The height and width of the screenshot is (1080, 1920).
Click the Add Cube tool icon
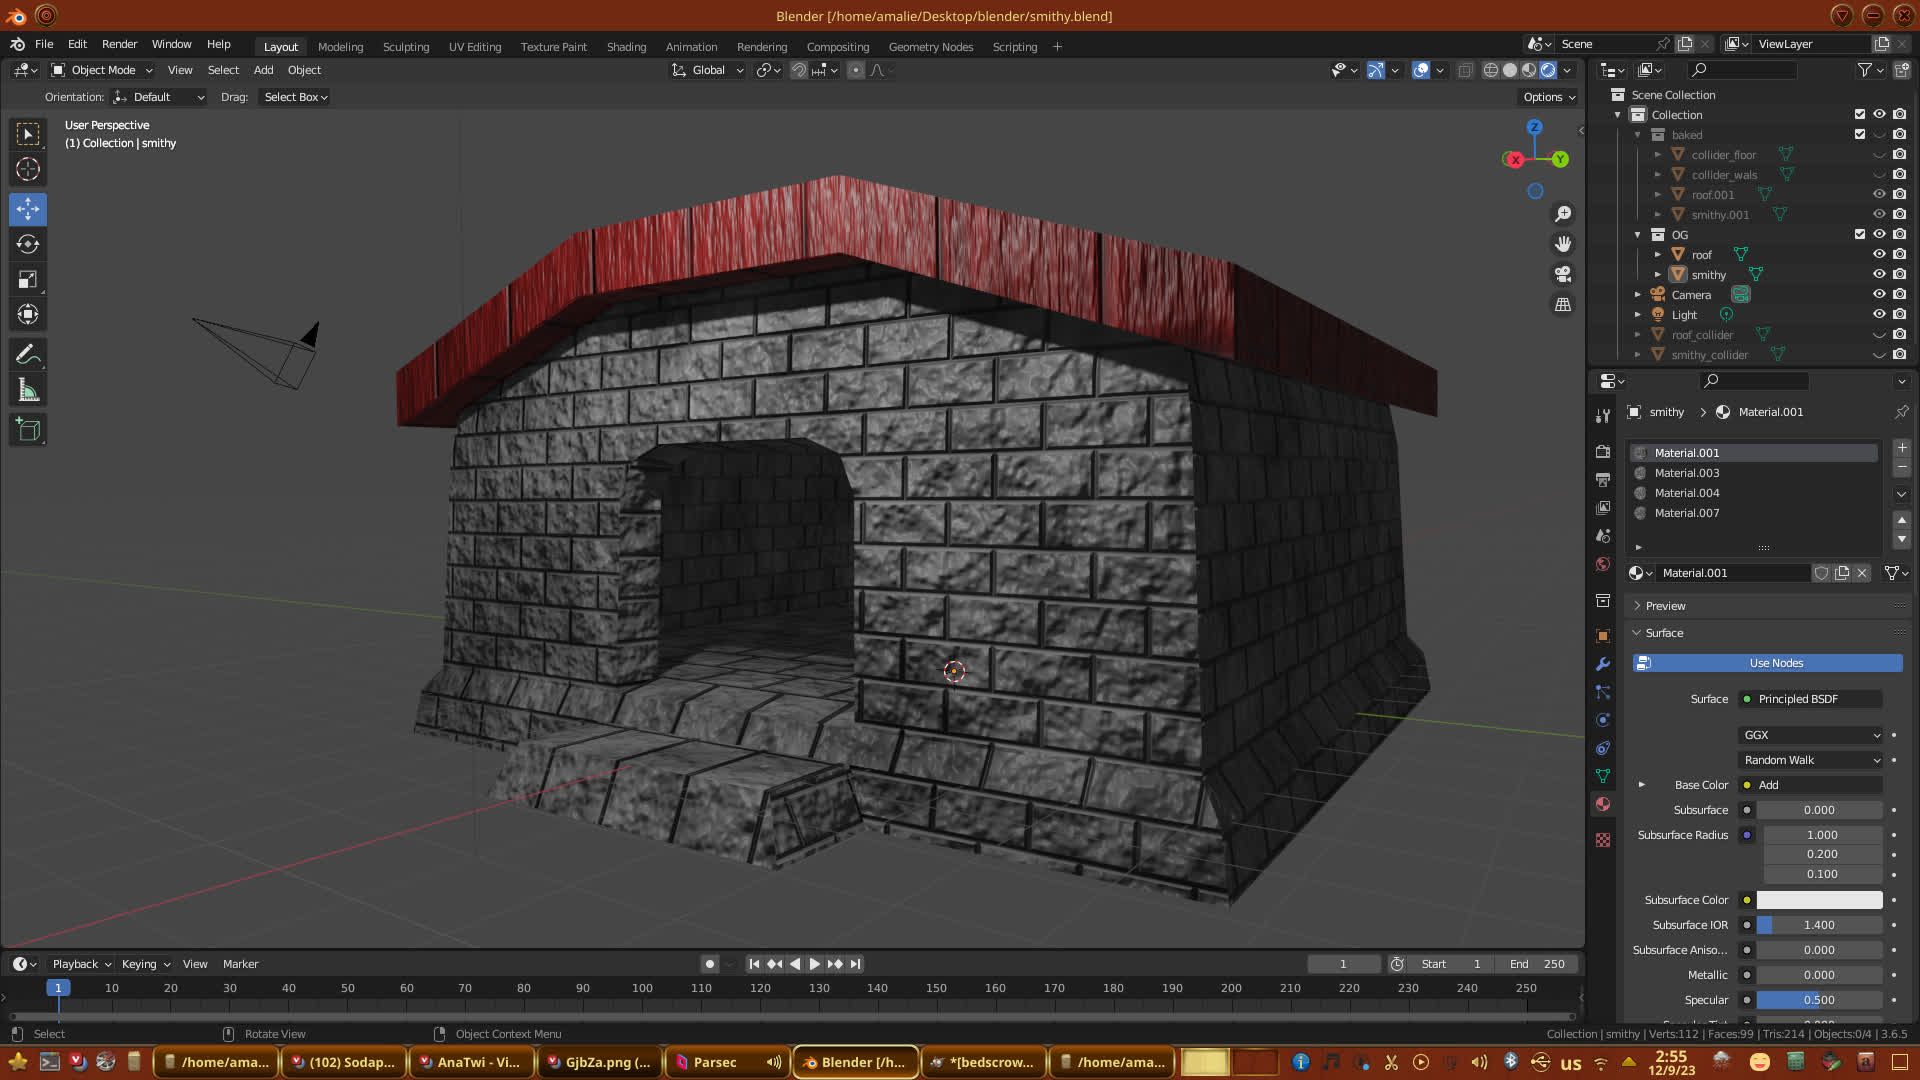point(28,430)
